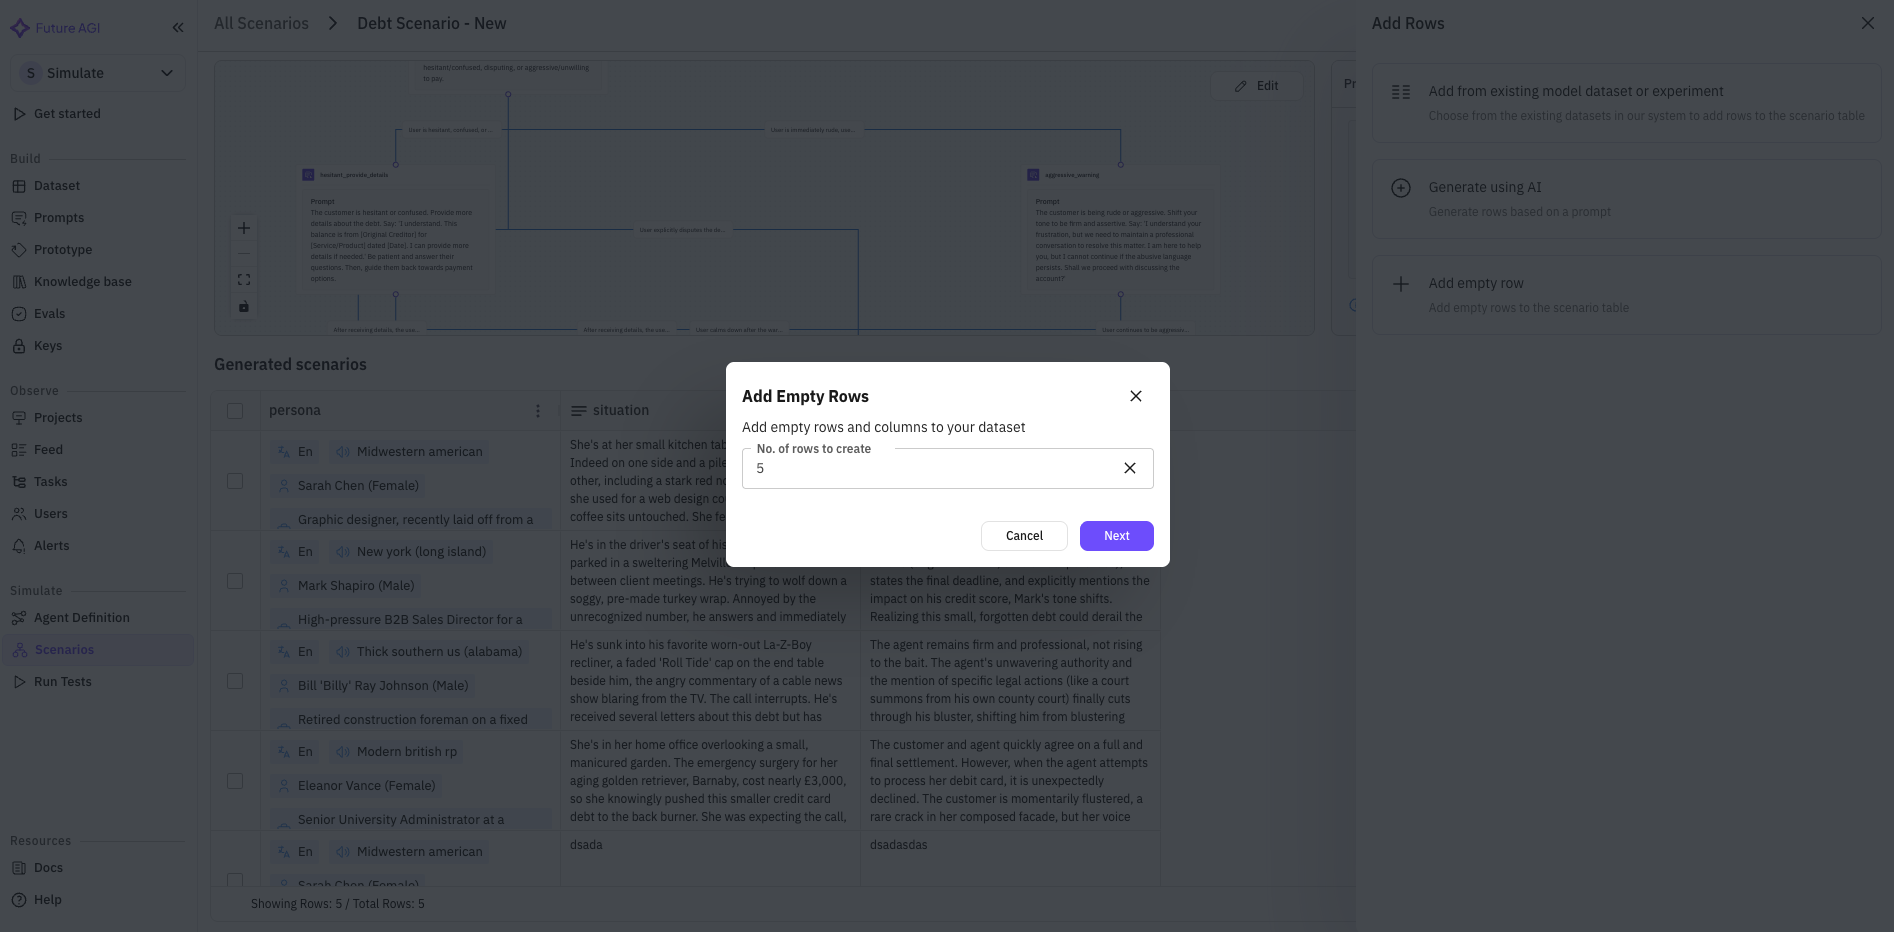1894x932 pixels.
Task: Click Next in the Add Empty Rows dialog
Action: pyautogui.click(x=1116, y=535)
